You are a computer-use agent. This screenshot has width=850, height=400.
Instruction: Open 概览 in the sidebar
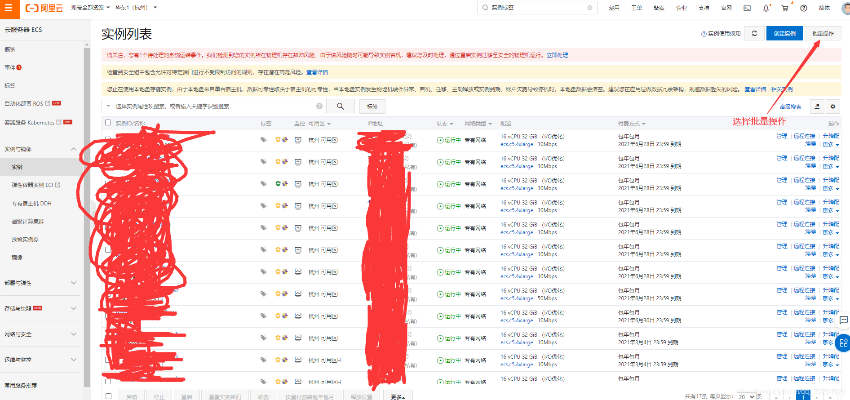pos(10,49)
